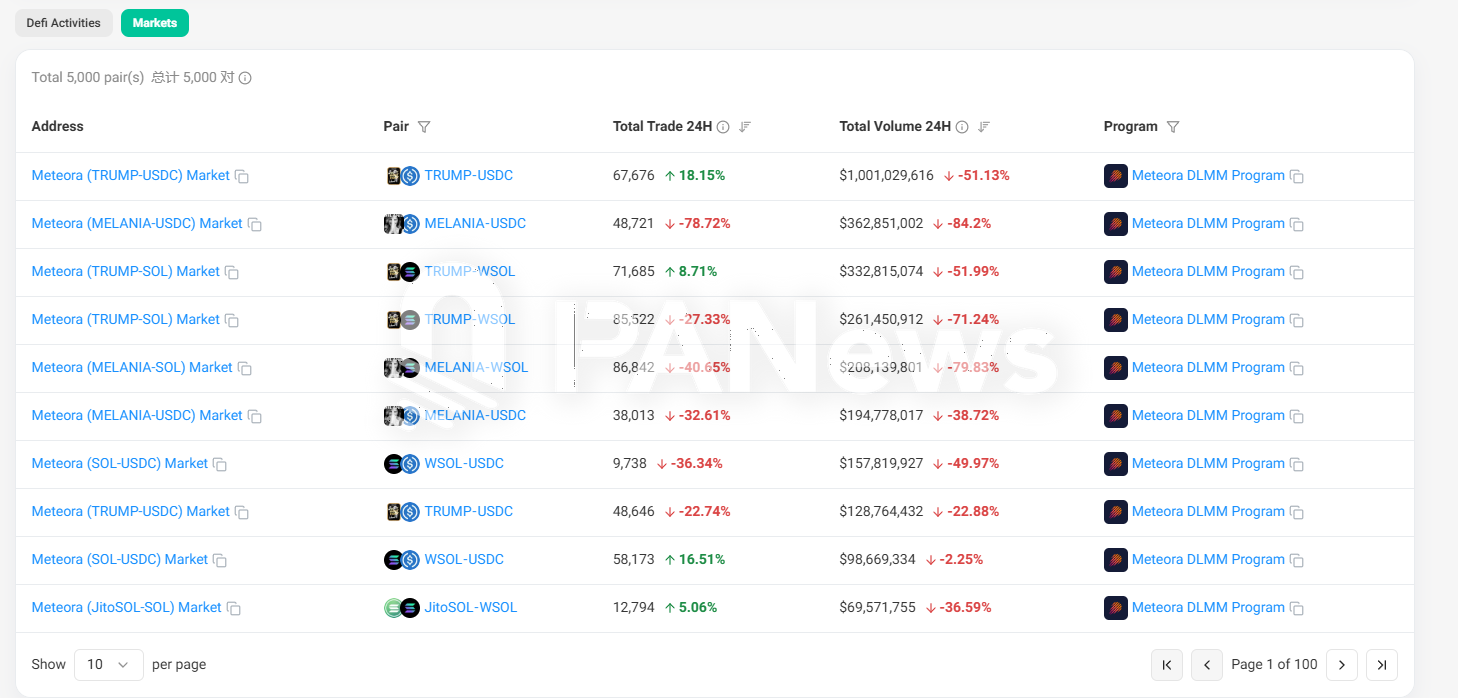Click info icon next to total pairs count
Screen dimensions: 1458x698
tap(245, 78)
